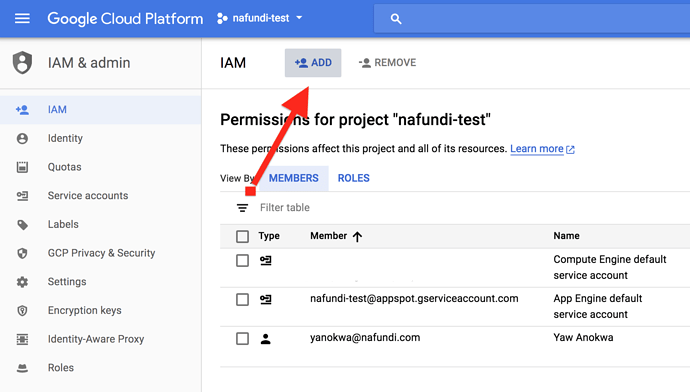Click service account icon in App Engine row

point(265,300)
